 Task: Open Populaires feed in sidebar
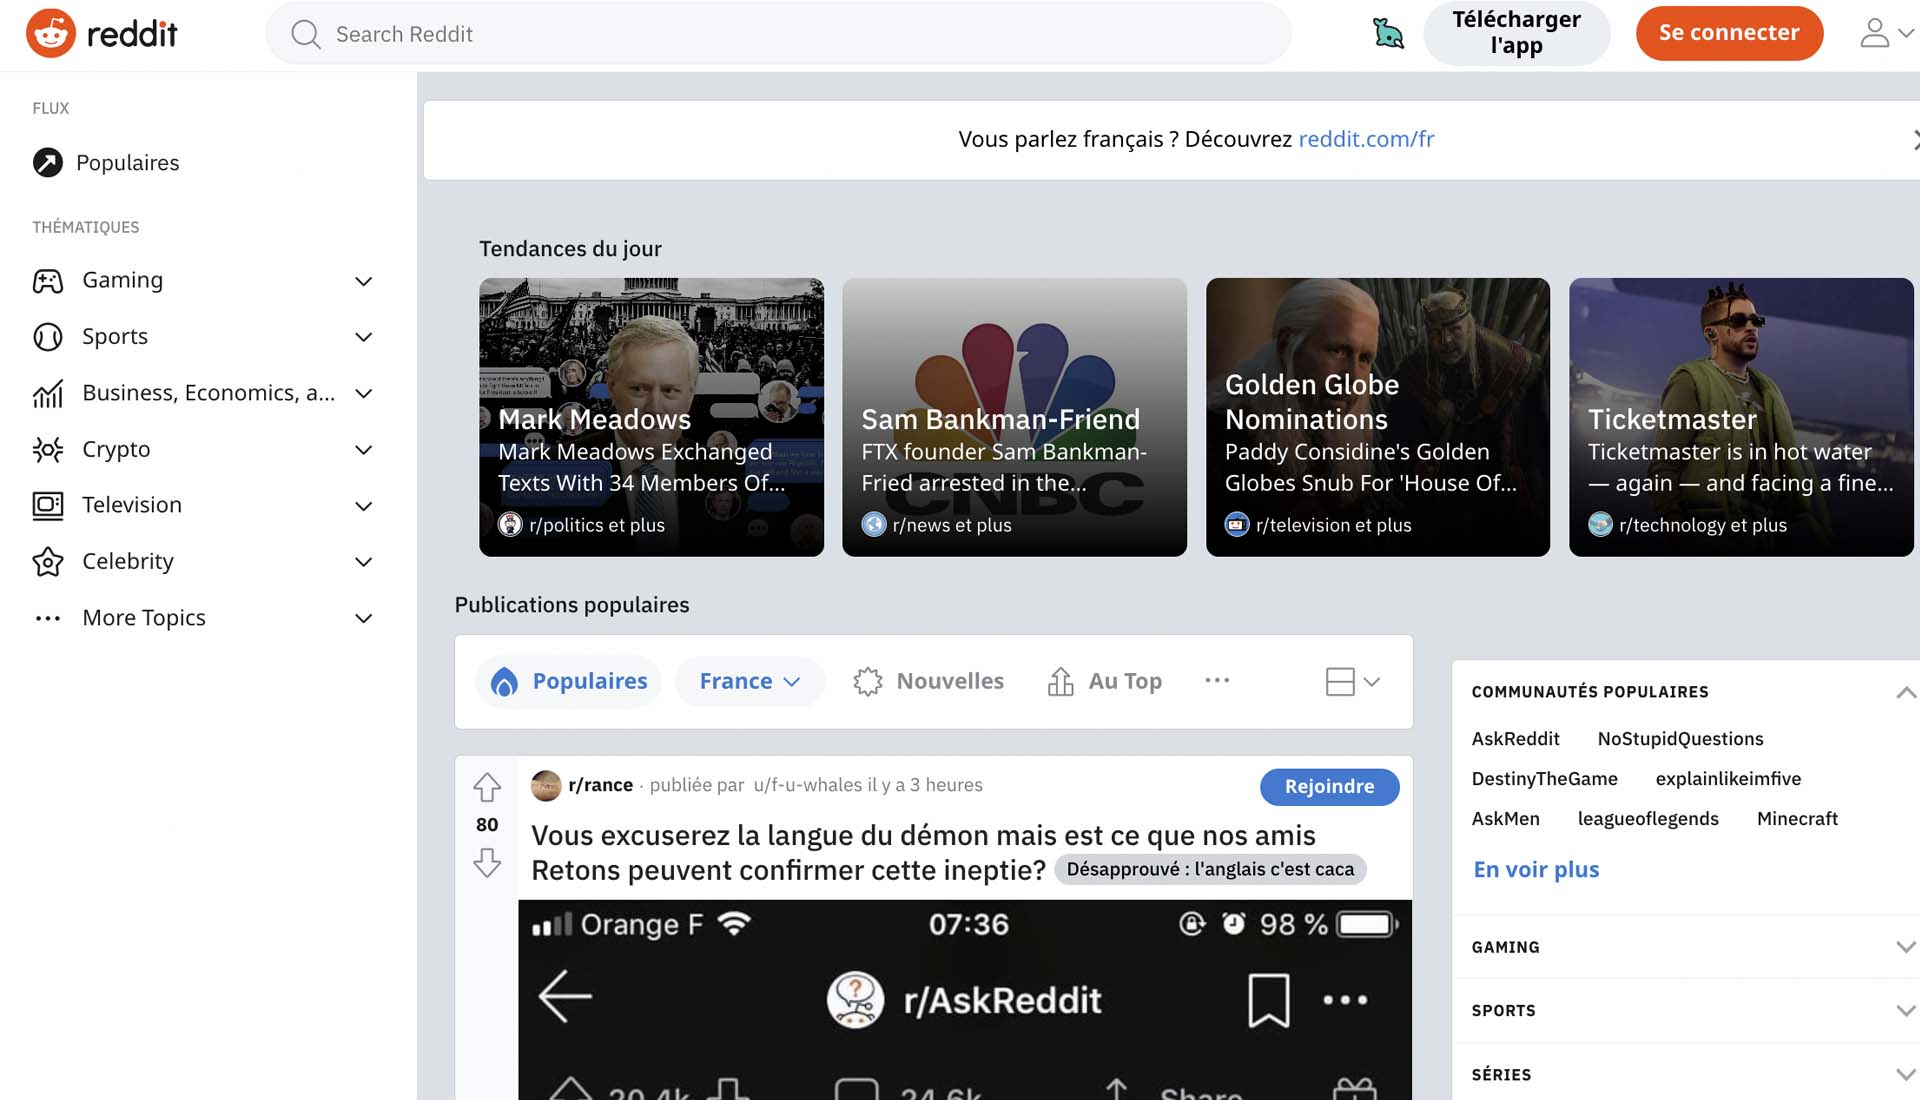[x=106, y=163]
